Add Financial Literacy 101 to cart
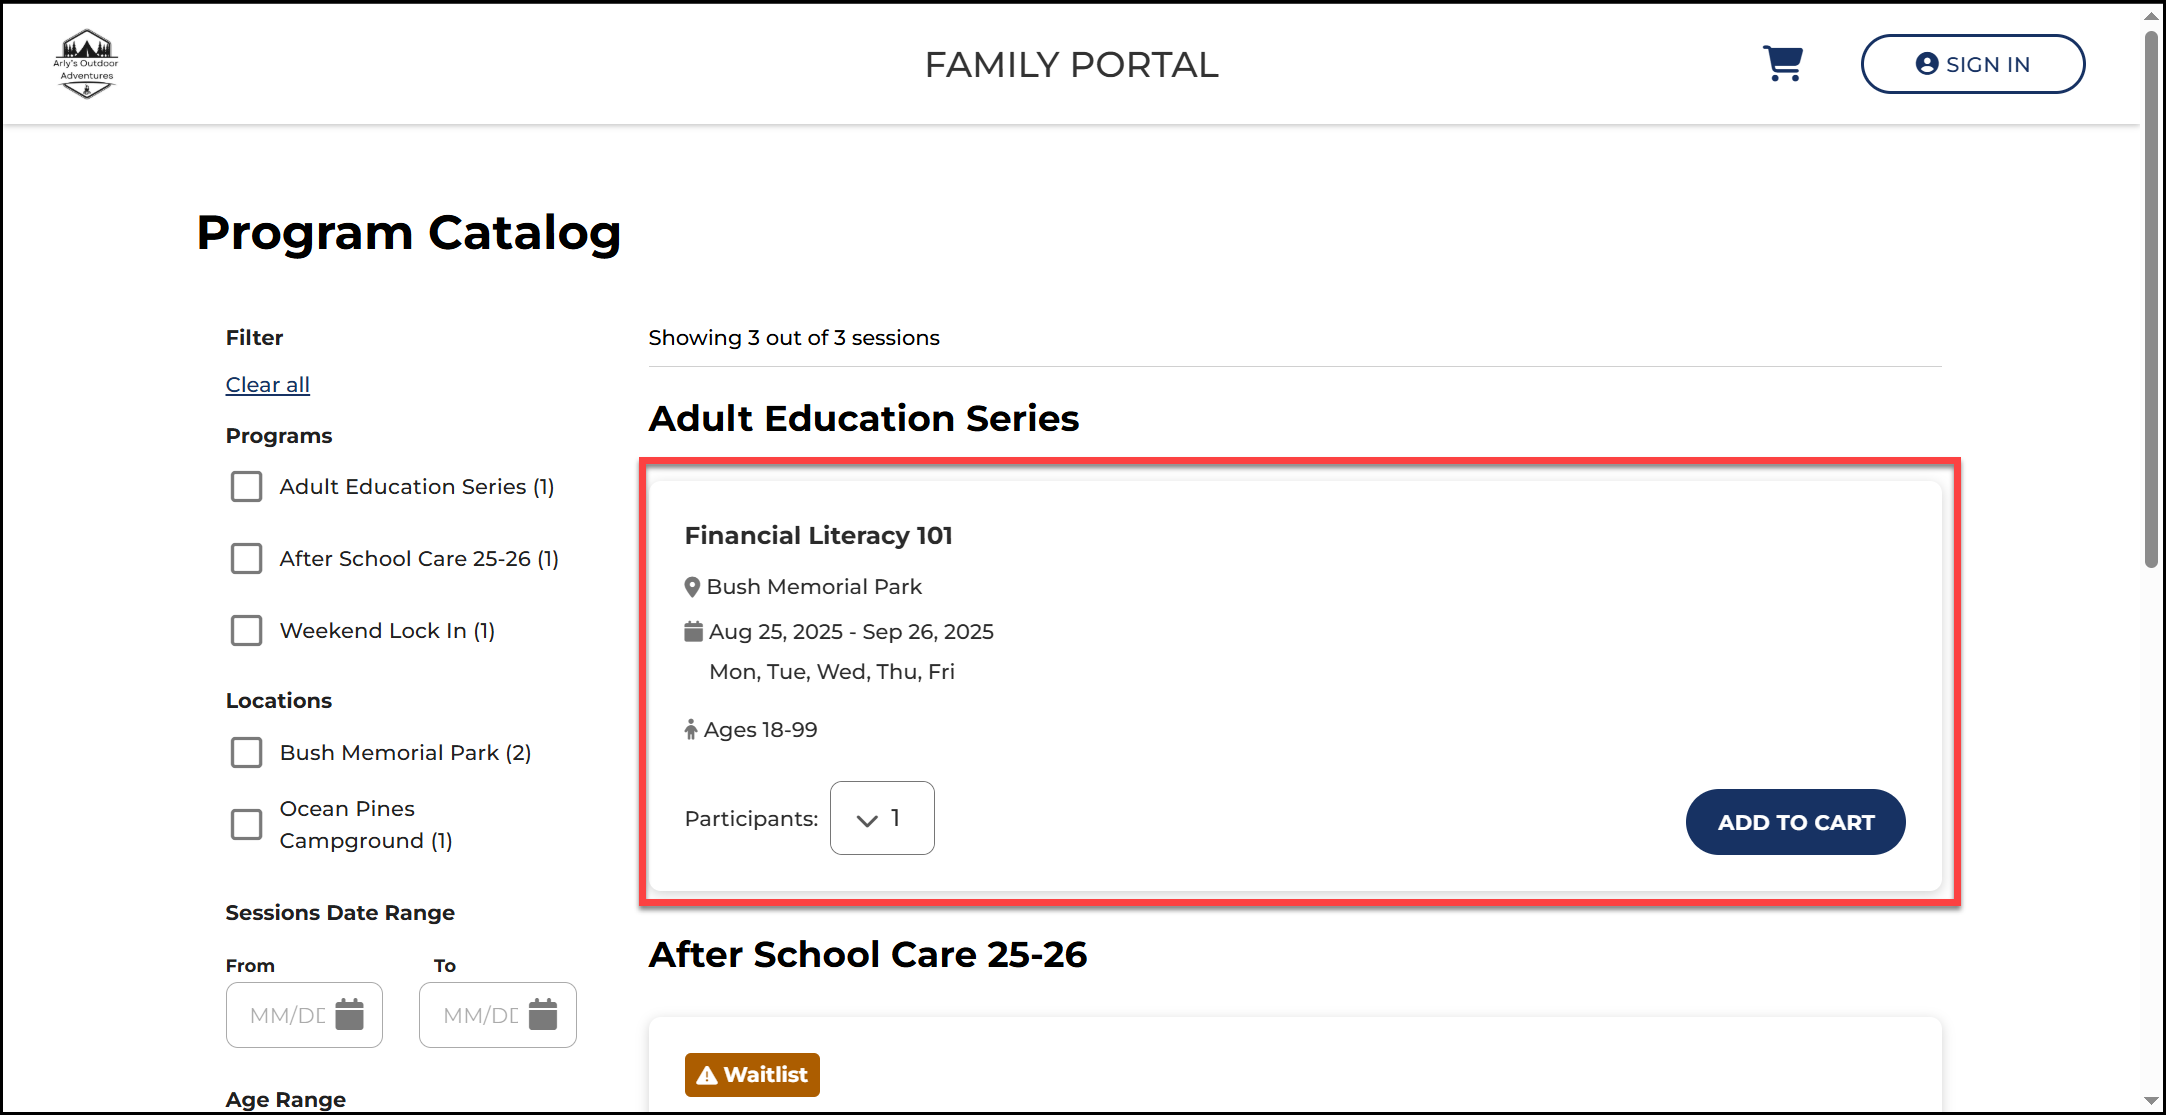Image resolution: width=2166 pixels, height=1115 pixels. coord(1795,822)
